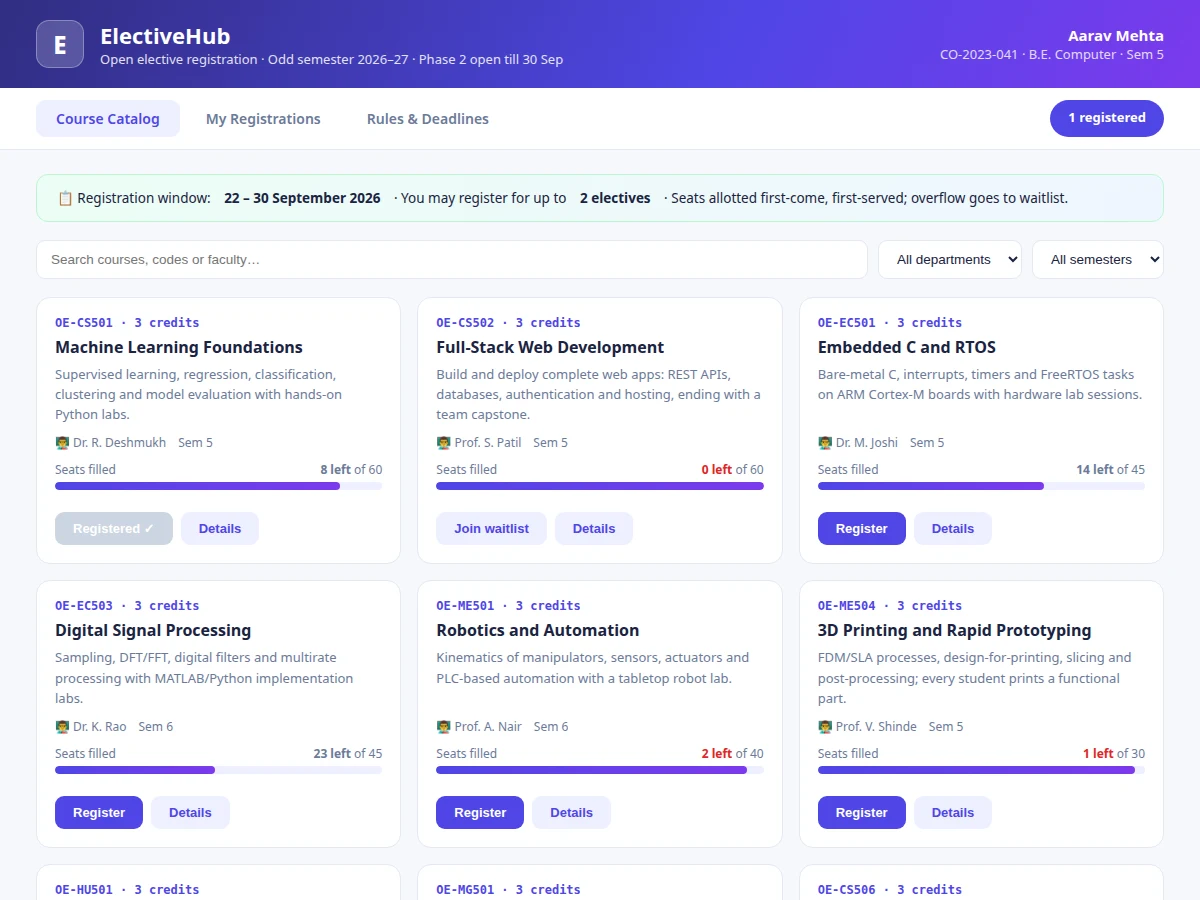
Task: Open Details for Full-Stack Web Development
Action: (594, 528)
